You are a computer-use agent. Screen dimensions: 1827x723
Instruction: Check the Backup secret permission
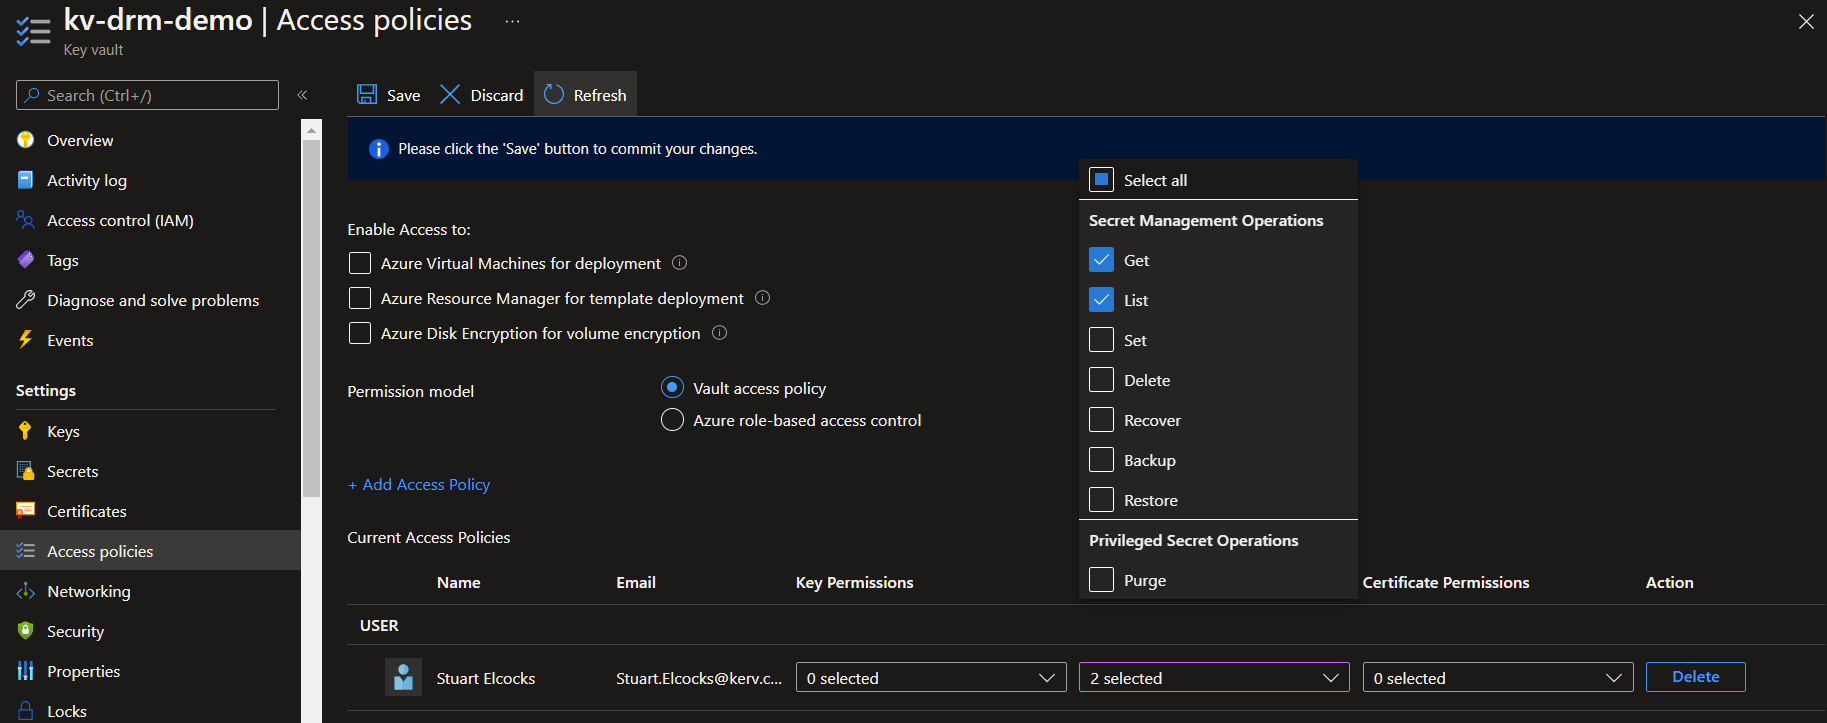coord(1101,460)
